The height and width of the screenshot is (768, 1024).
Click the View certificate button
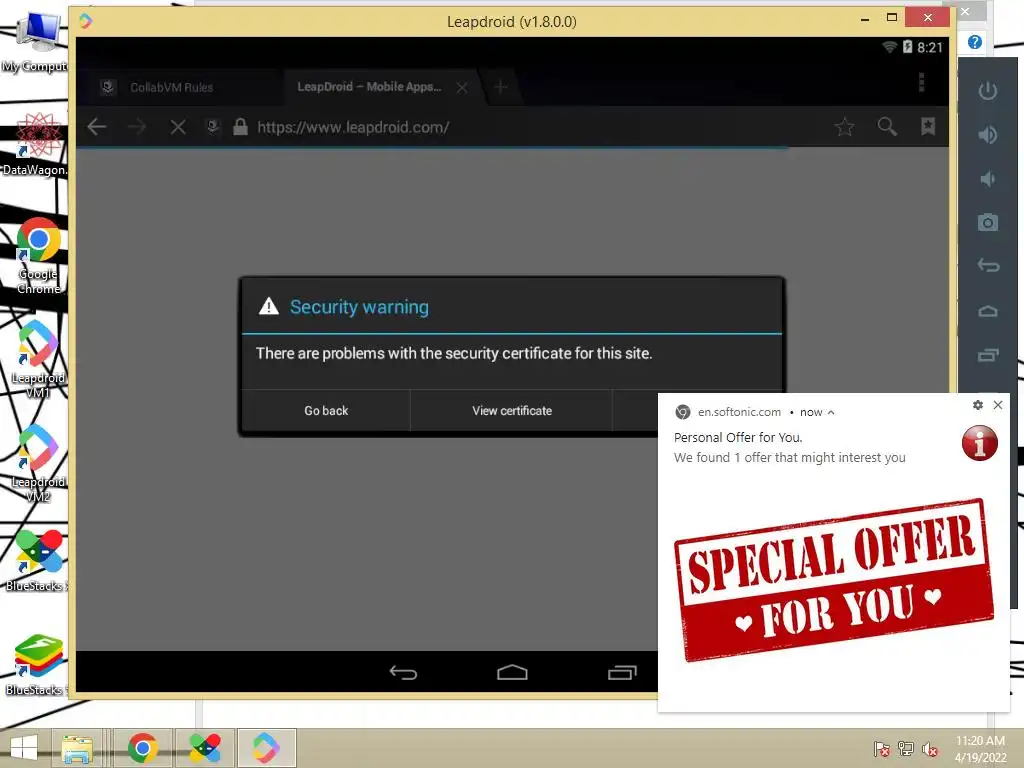pyautogui.click(x=512, y=411)
